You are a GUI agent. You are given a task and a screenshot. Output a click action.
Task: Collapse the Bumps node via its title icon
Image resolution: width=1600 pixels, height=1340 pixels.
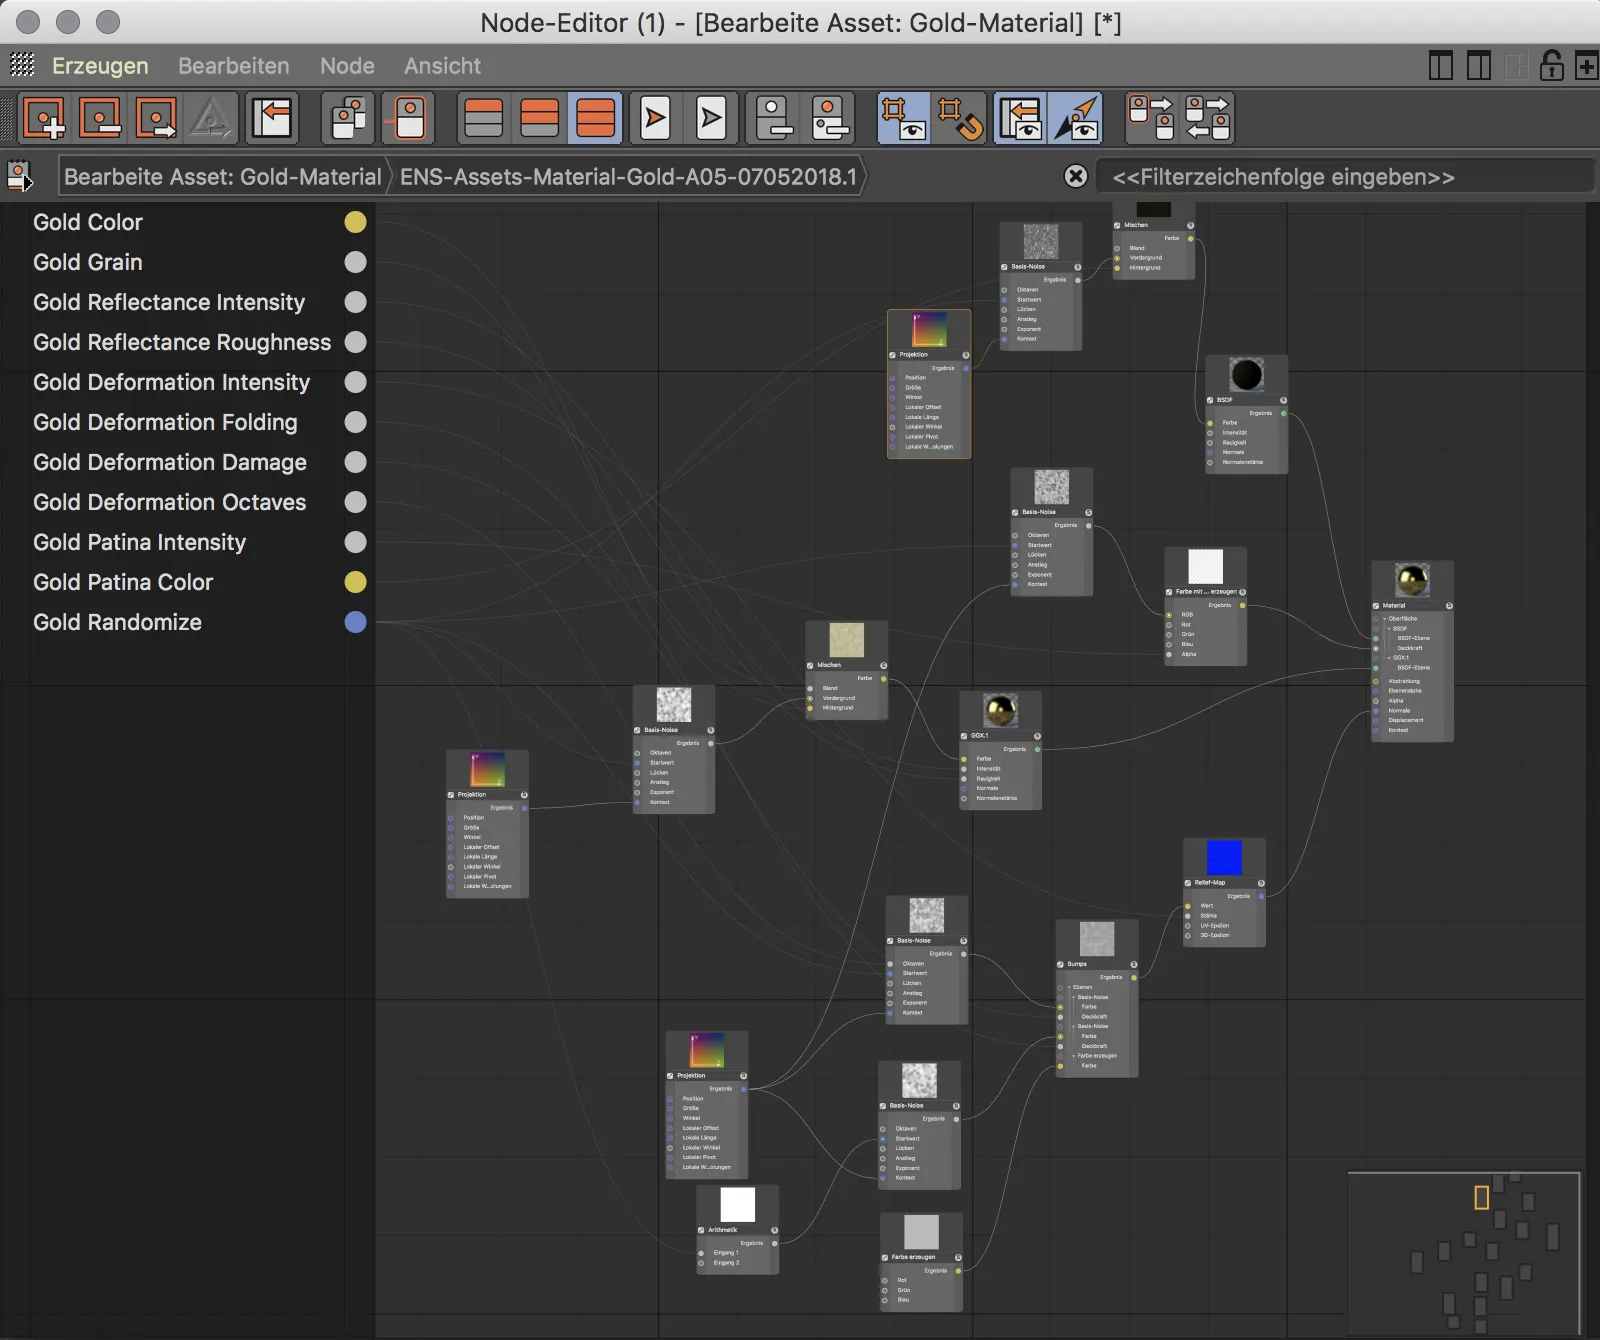point(1061,965)
